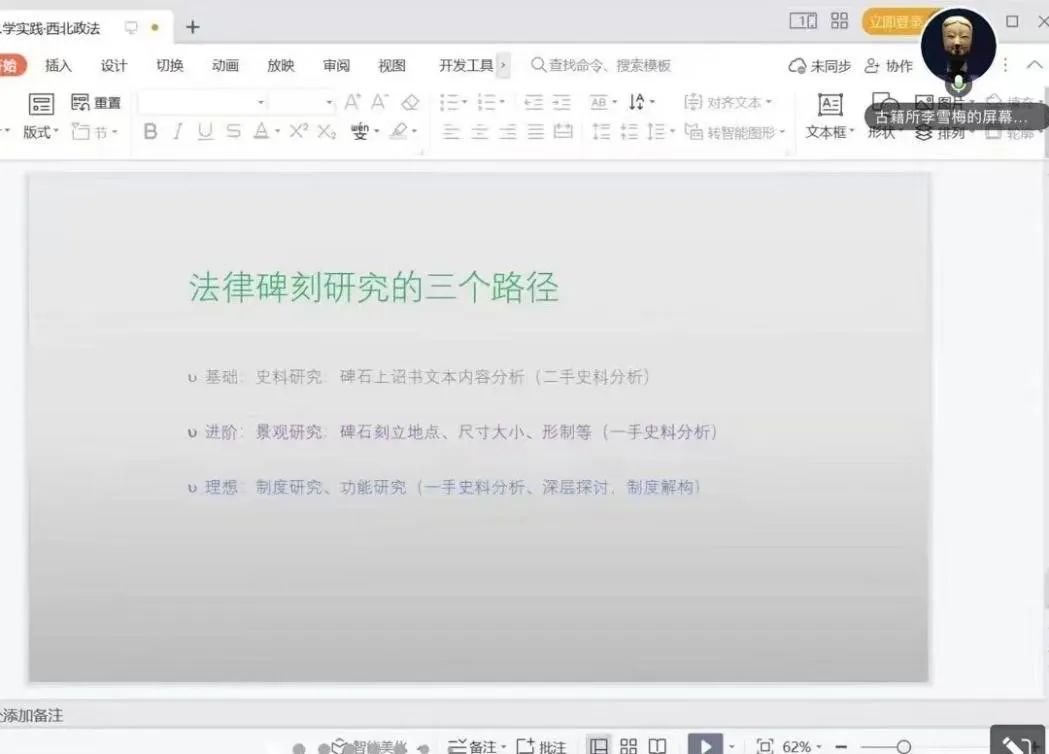Screen dimensions: 1049x754
Task: Apply strikethrough to text
Action: click(233, 132)
